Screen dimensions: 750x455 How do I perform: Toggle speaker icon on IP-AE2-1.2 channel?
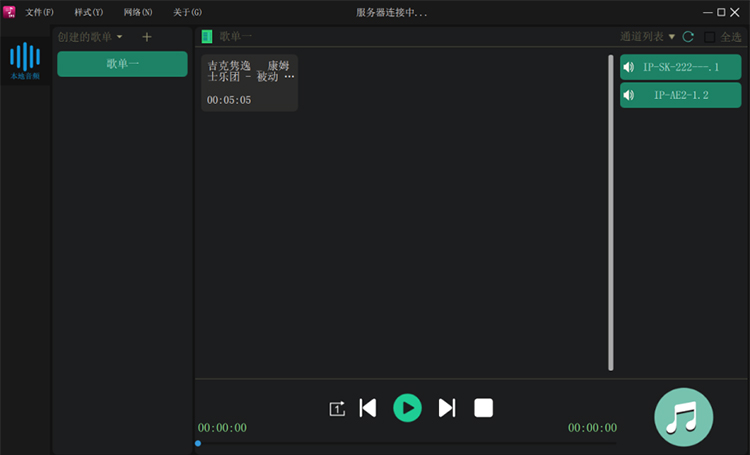629,96
